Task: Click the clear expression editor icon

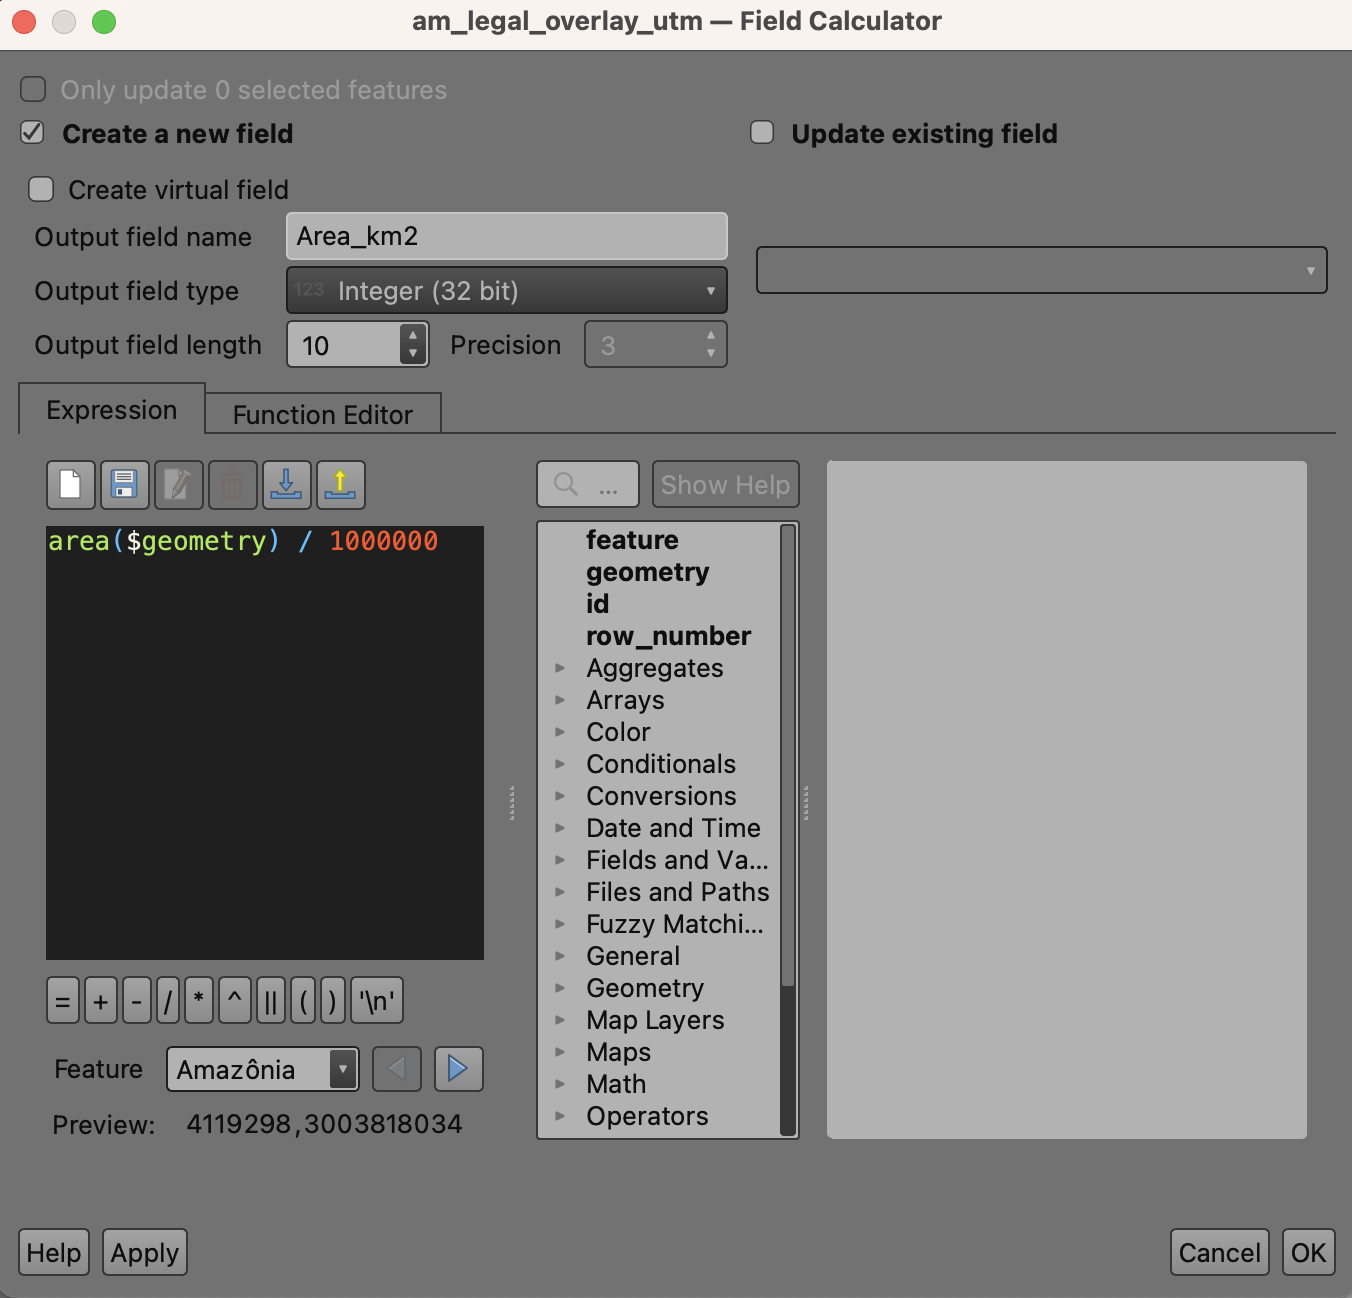Action: [71, 486]
